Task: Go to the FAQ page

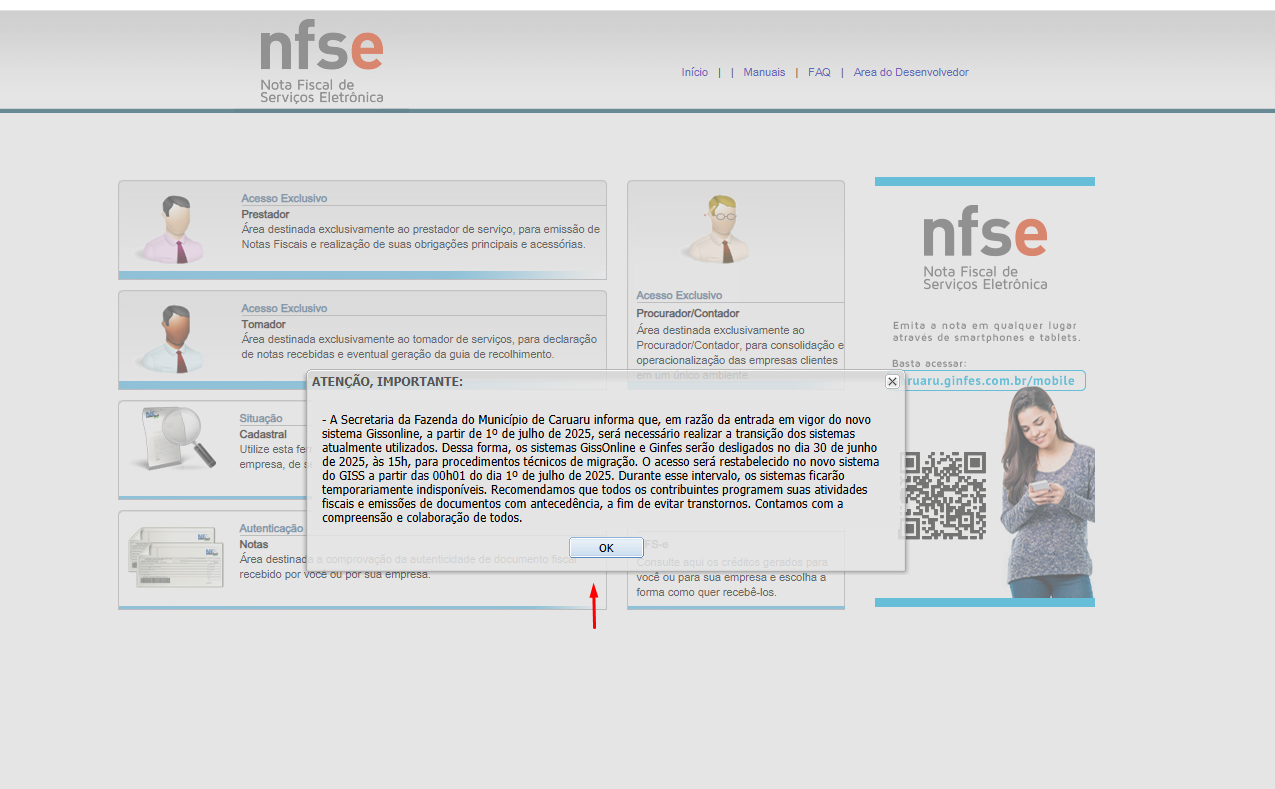Action: [819, 72]
